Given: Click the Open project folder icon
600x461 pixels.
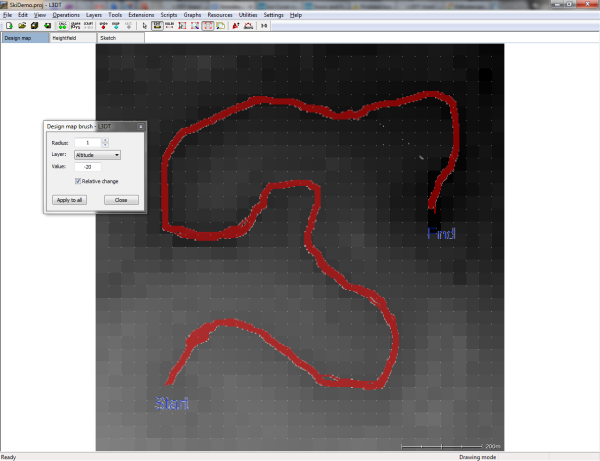Looking at the screenshot, I should click(x=20, y=25).
